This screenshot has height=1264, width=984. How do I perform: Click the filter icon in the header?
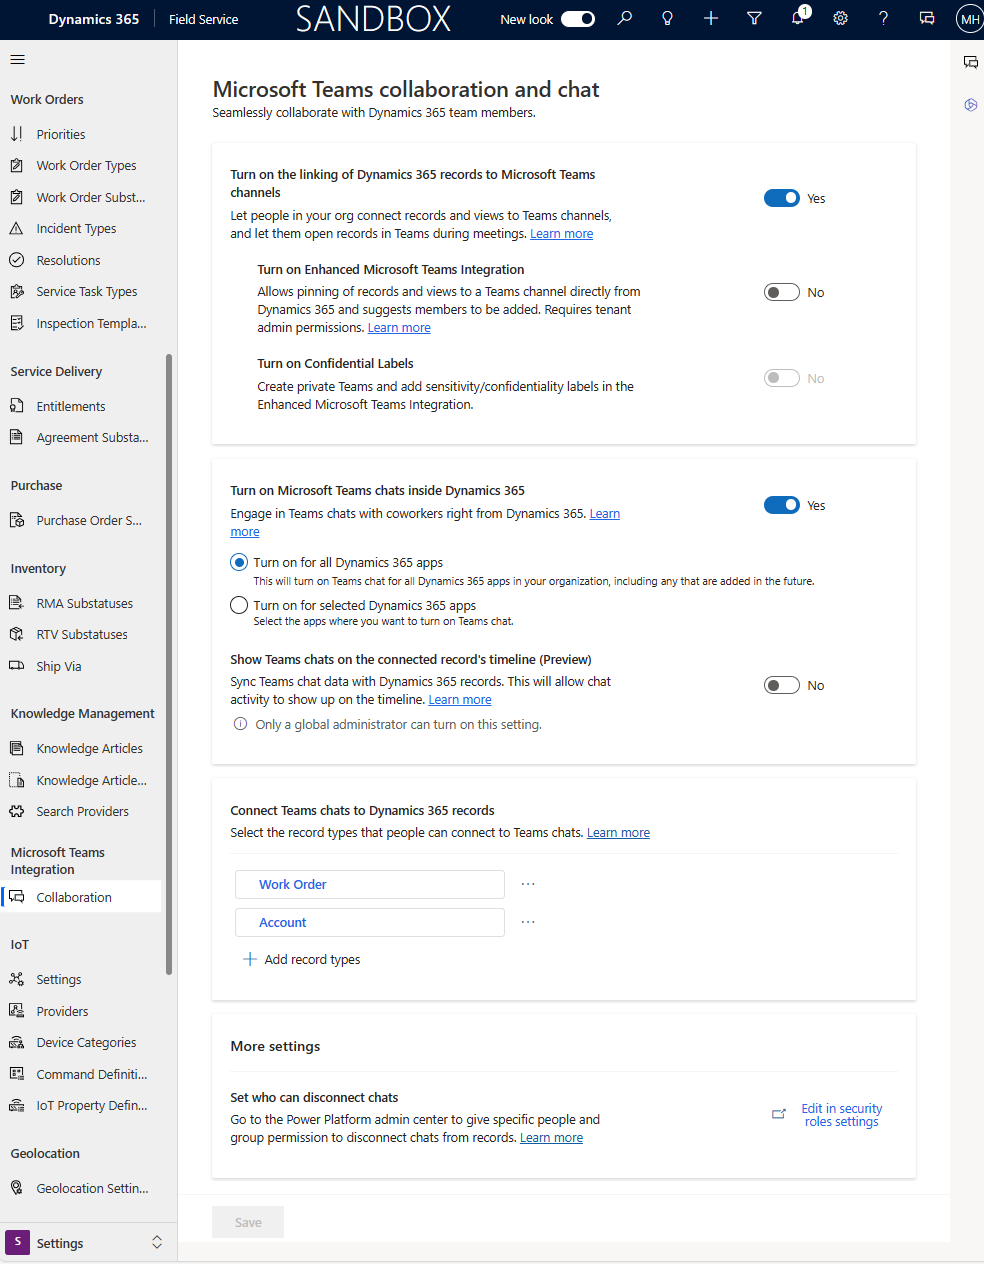[x=754, y=18]
